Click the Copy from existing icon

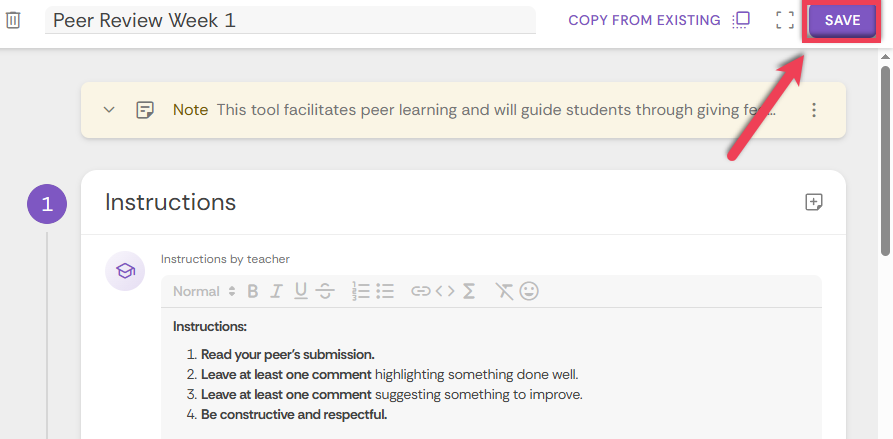point(741,20)
